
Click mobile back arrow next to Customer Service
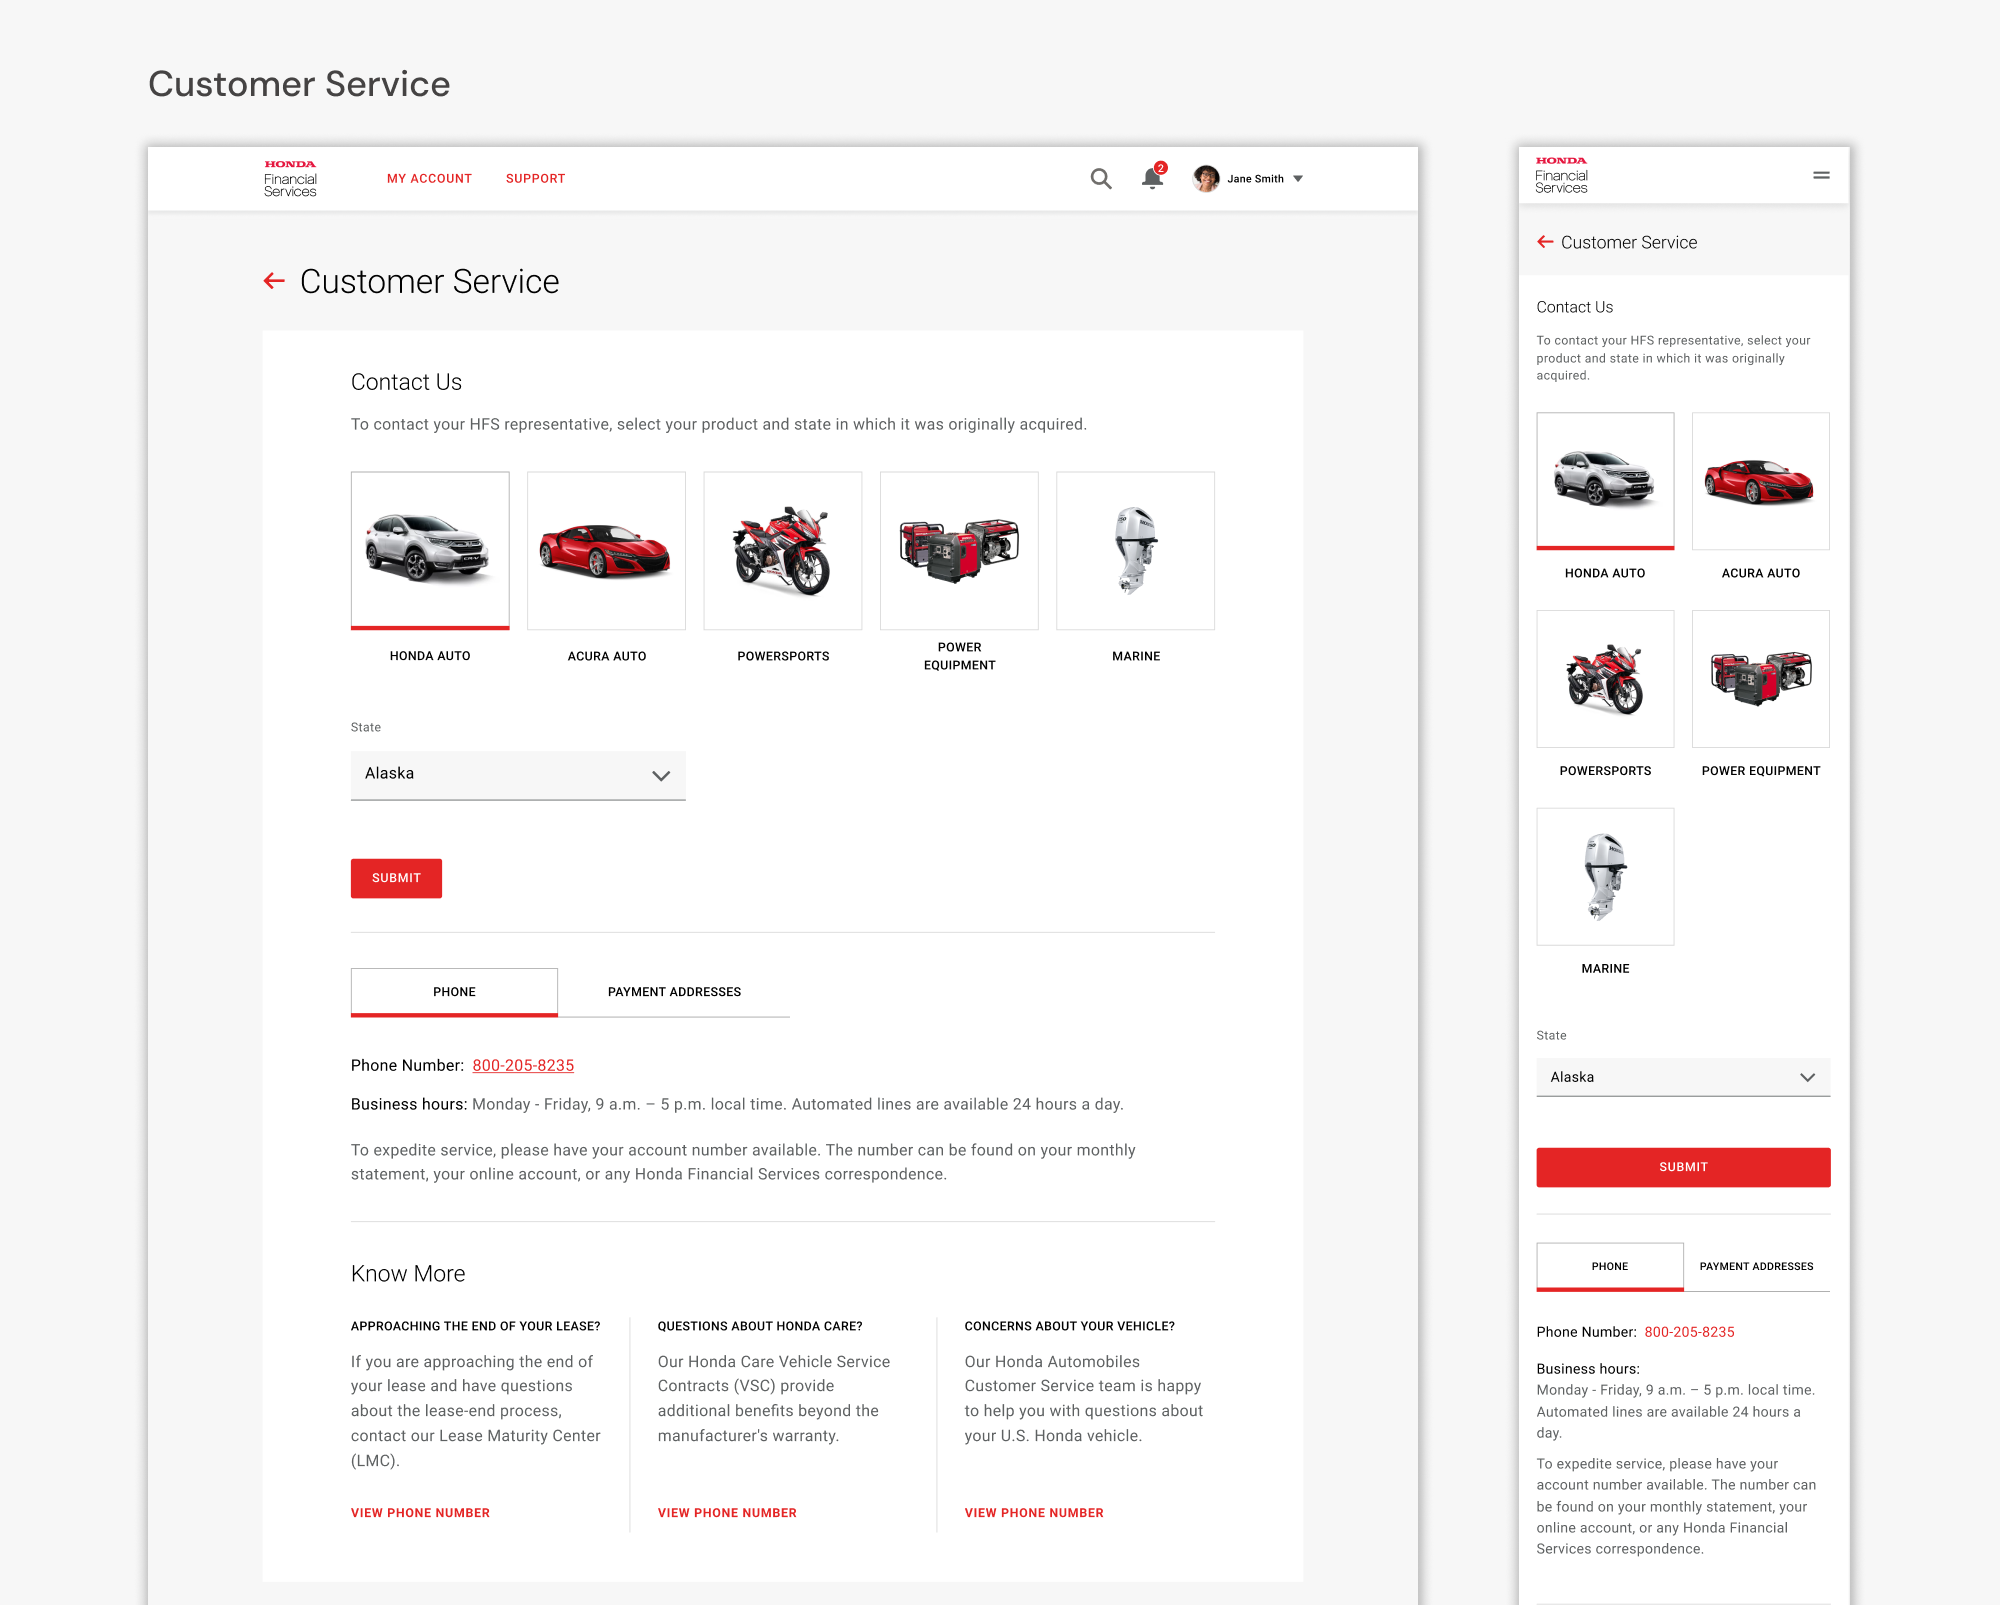tap(1545, 242)
